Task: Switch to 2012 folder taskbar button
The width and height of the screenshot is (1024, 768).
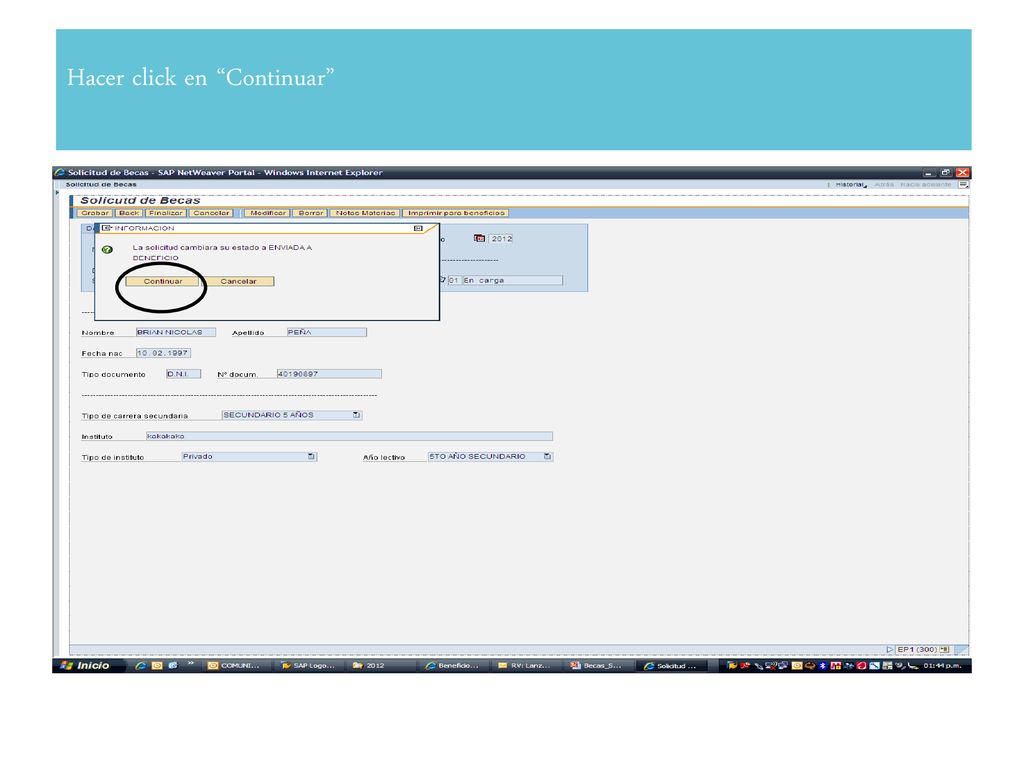Action: [x=380, y=665]
